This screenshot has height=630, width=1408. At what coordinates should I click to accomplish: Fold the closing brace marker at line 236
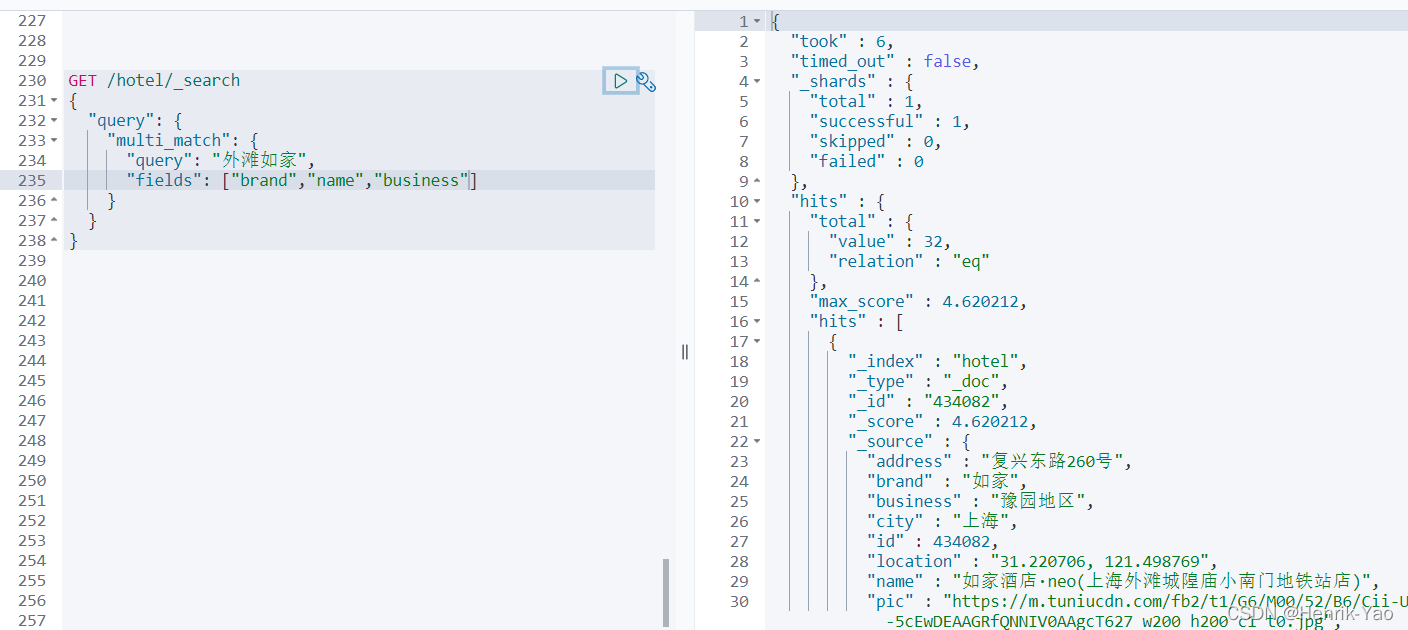tap(54, 201)
